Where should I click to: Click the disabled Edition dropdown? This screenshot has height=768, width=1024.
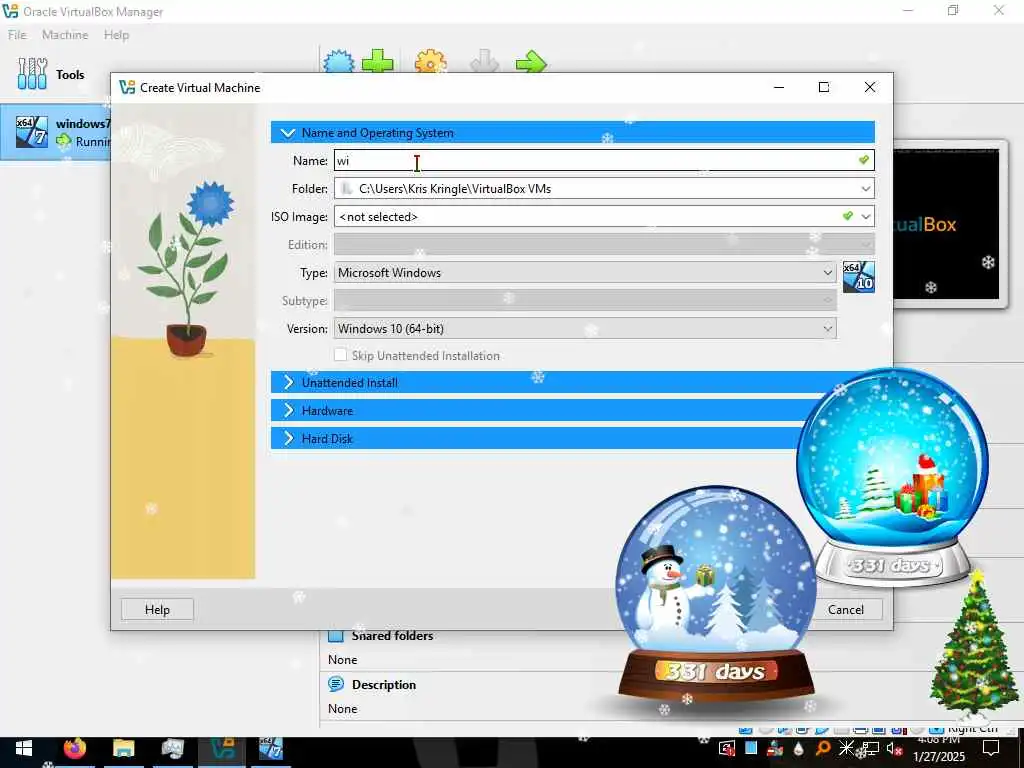click(604, 245)
